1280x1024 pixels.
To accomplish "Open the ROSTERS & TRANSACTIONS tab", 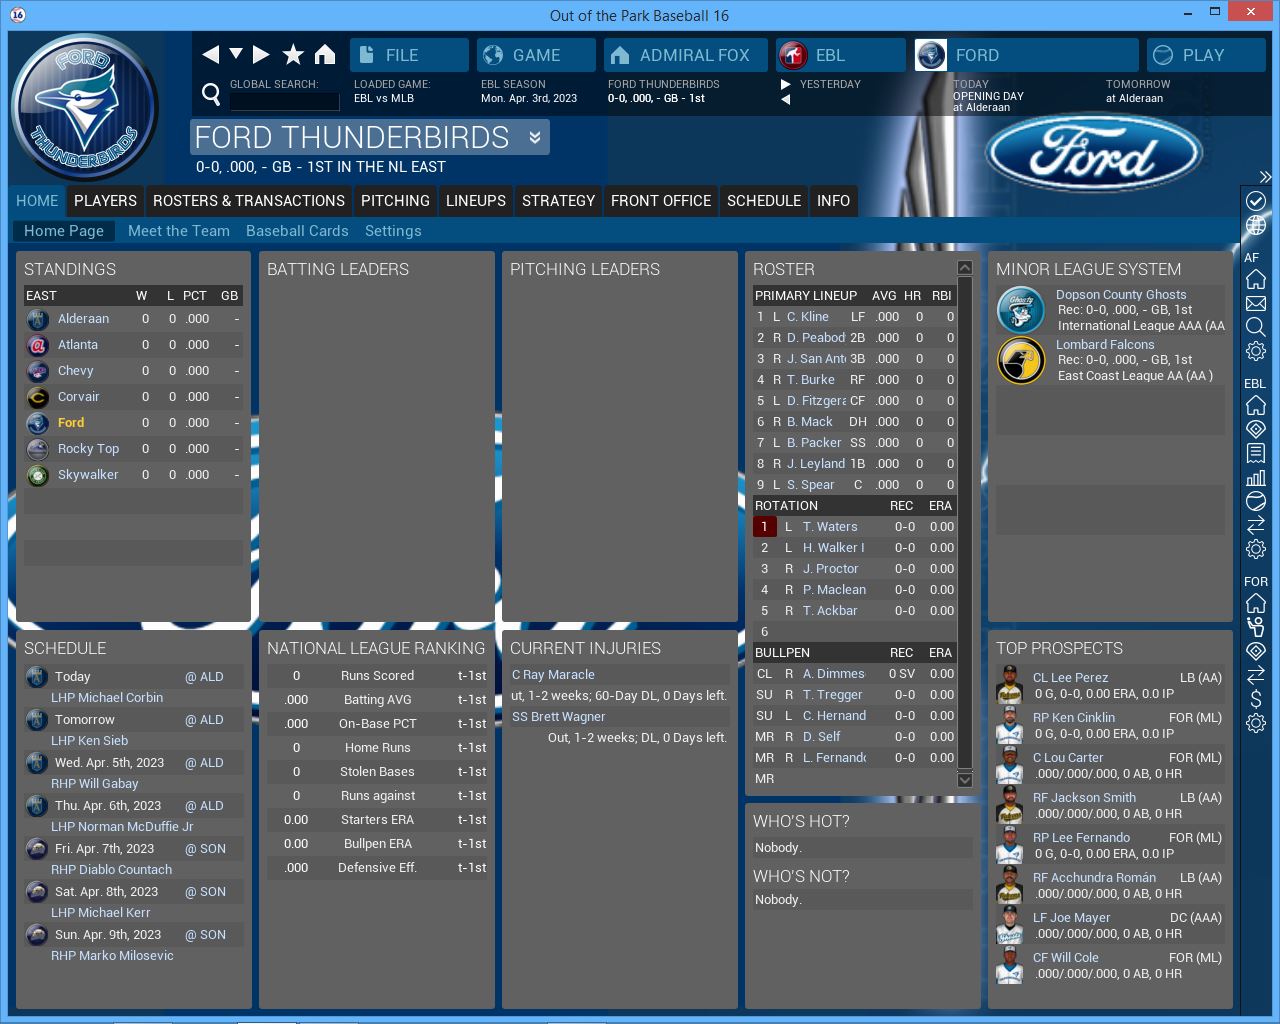I will 249,201.
